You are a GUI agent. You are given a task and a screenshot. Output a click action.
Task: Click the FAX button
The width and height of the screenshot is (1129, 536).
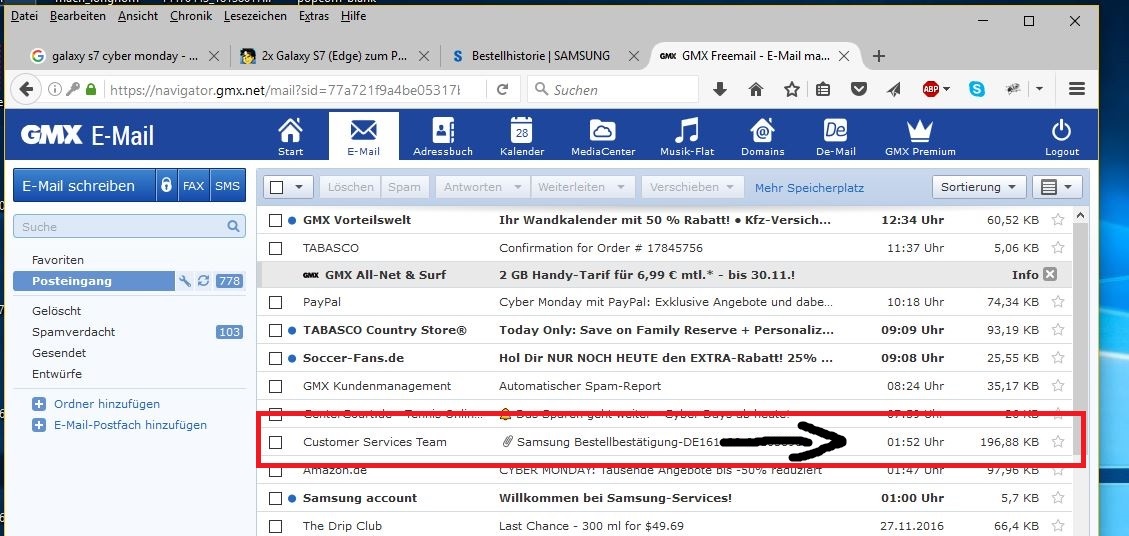click(x=193, y=185)
